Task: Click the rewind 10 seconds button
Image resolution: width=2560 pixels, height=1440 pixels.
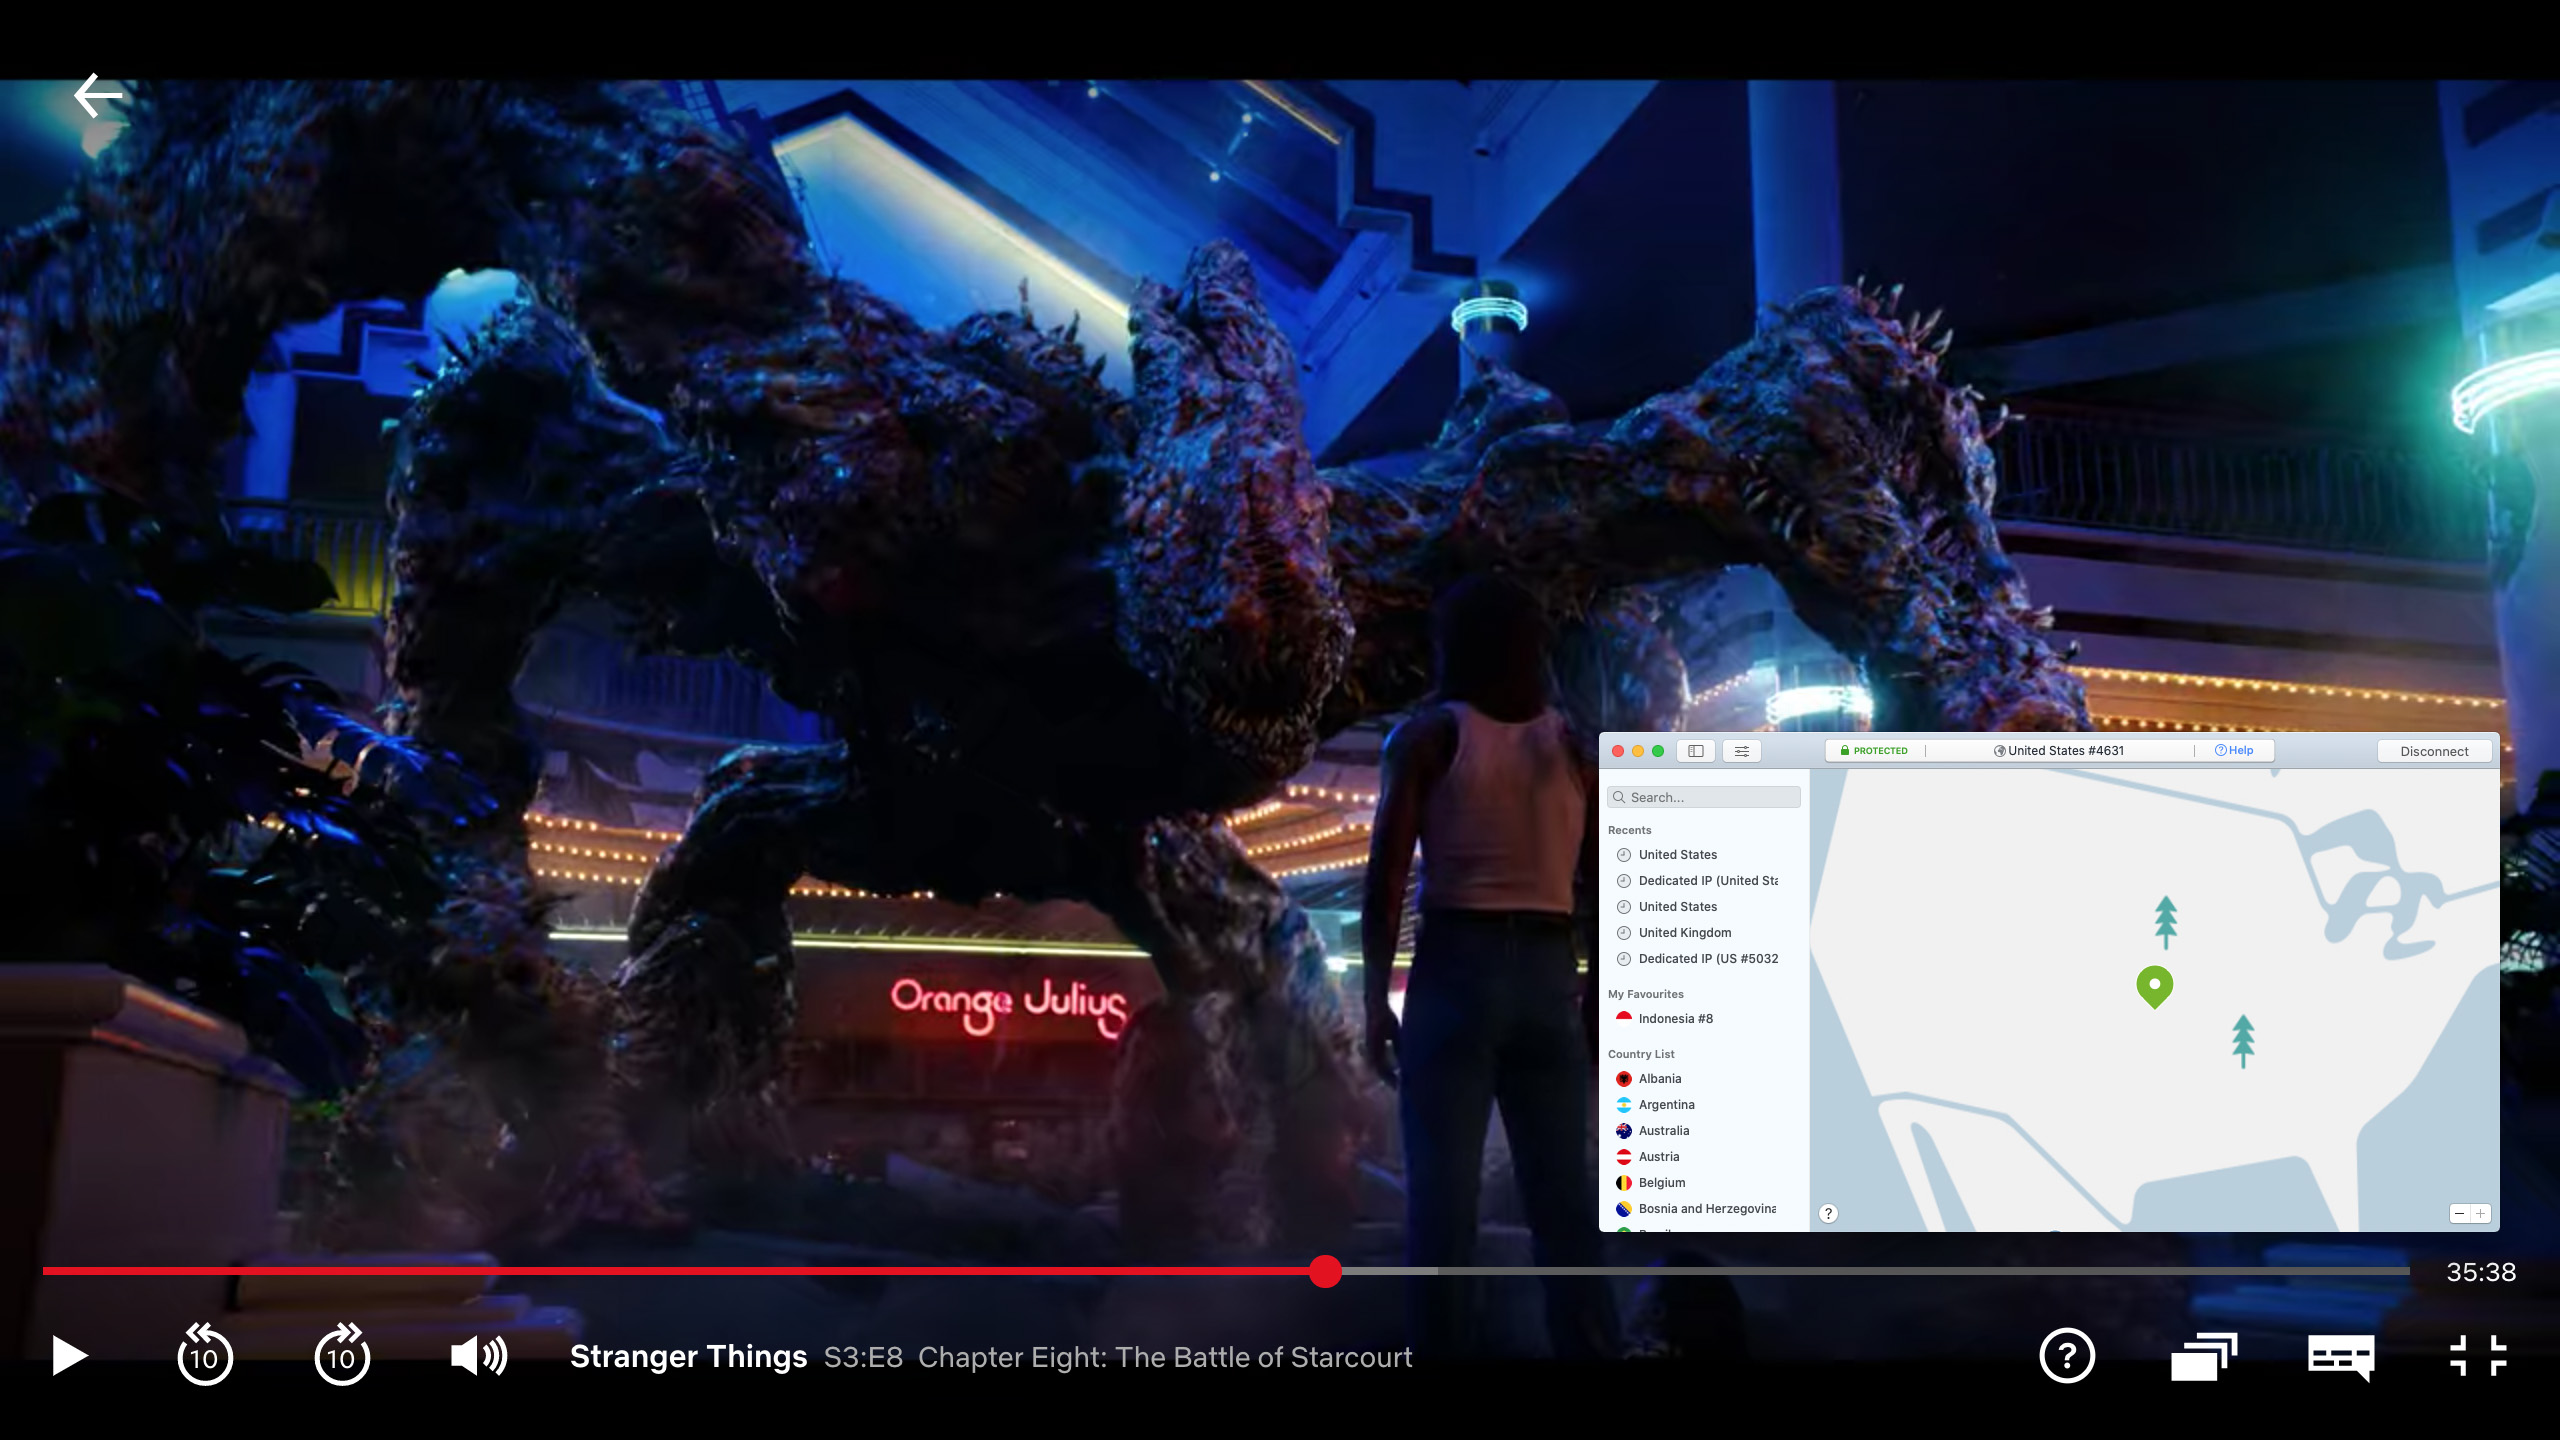Action: (206, 1356)
